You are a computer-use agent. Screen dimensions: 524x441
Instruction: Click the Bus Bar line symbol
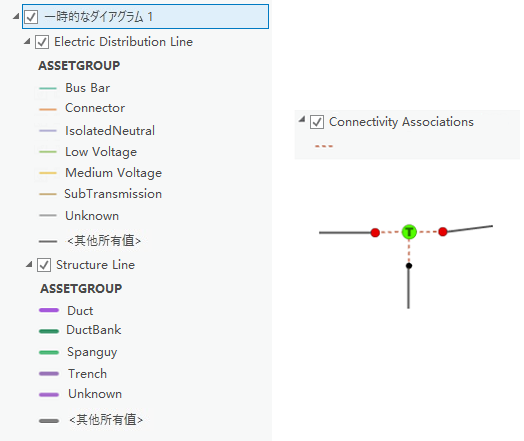(x=48, y=89)
